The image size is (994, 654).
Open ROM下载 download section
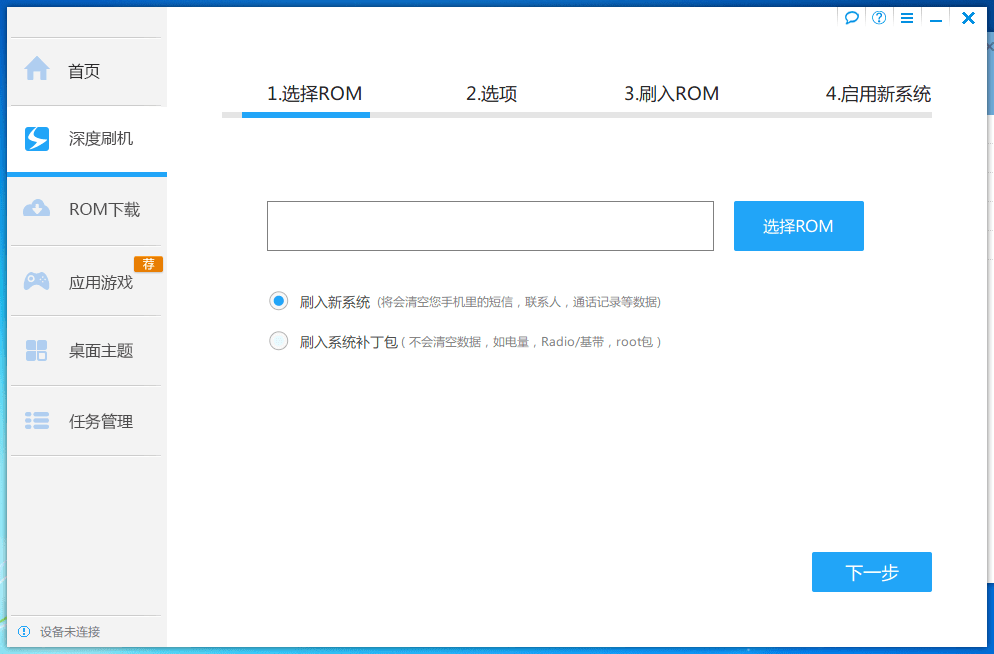pos(86,209)
